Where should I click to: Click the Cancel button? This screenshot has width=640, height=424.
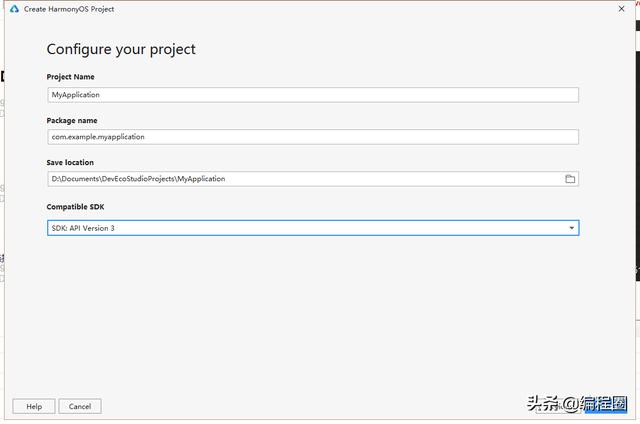pos(80,406)
